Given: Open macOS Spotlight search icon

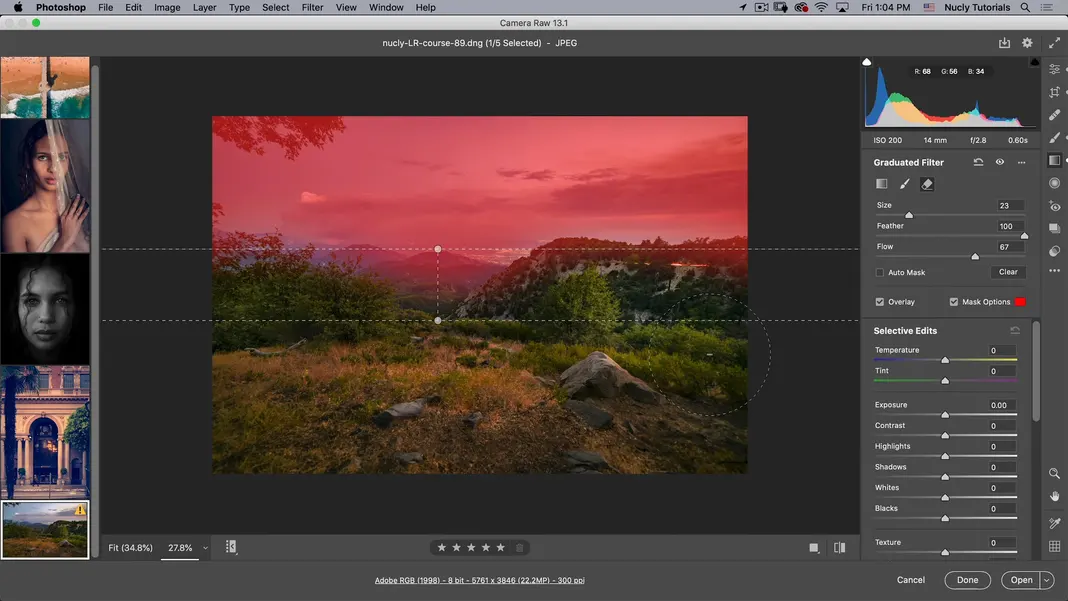Looking at the screenshot, I should point(1024,7).
